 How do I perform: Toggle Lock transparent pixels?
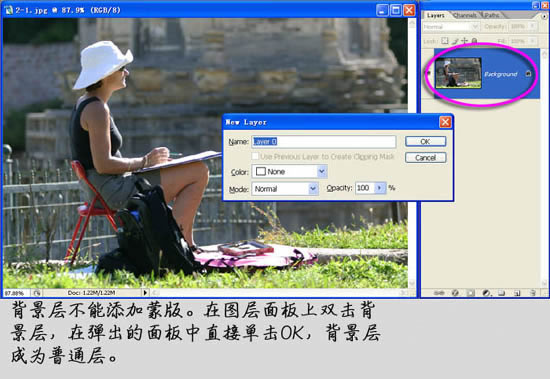pos(445,41)
